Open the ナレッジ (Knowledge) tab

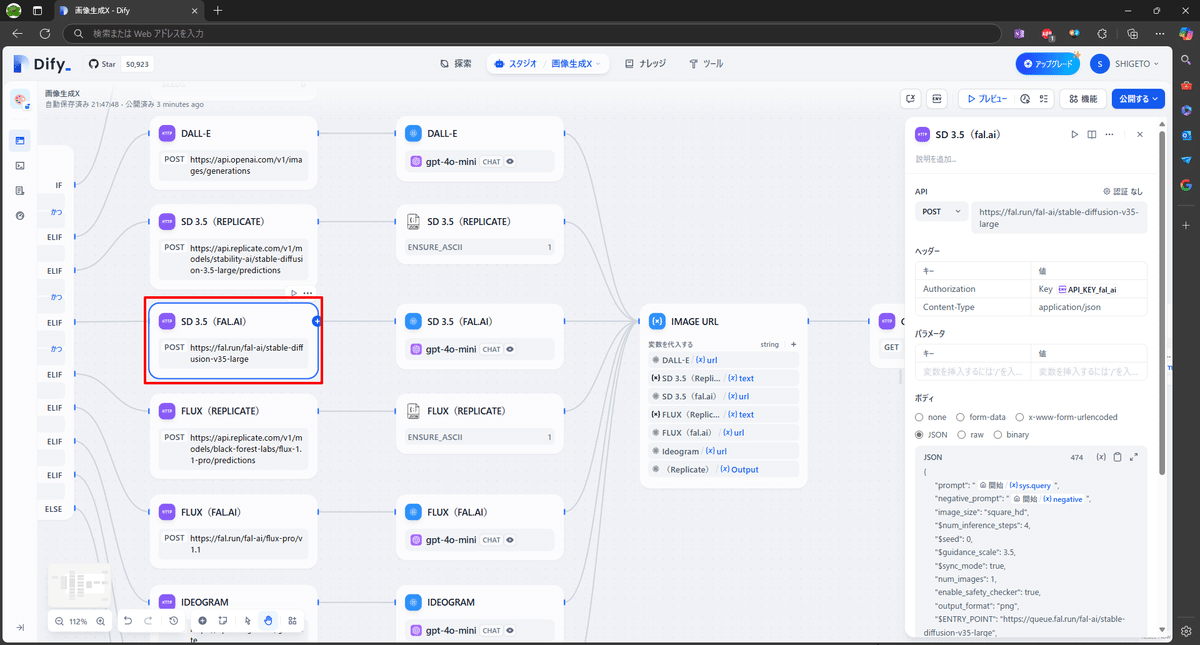pyautogui.click(x=646, y=64)
